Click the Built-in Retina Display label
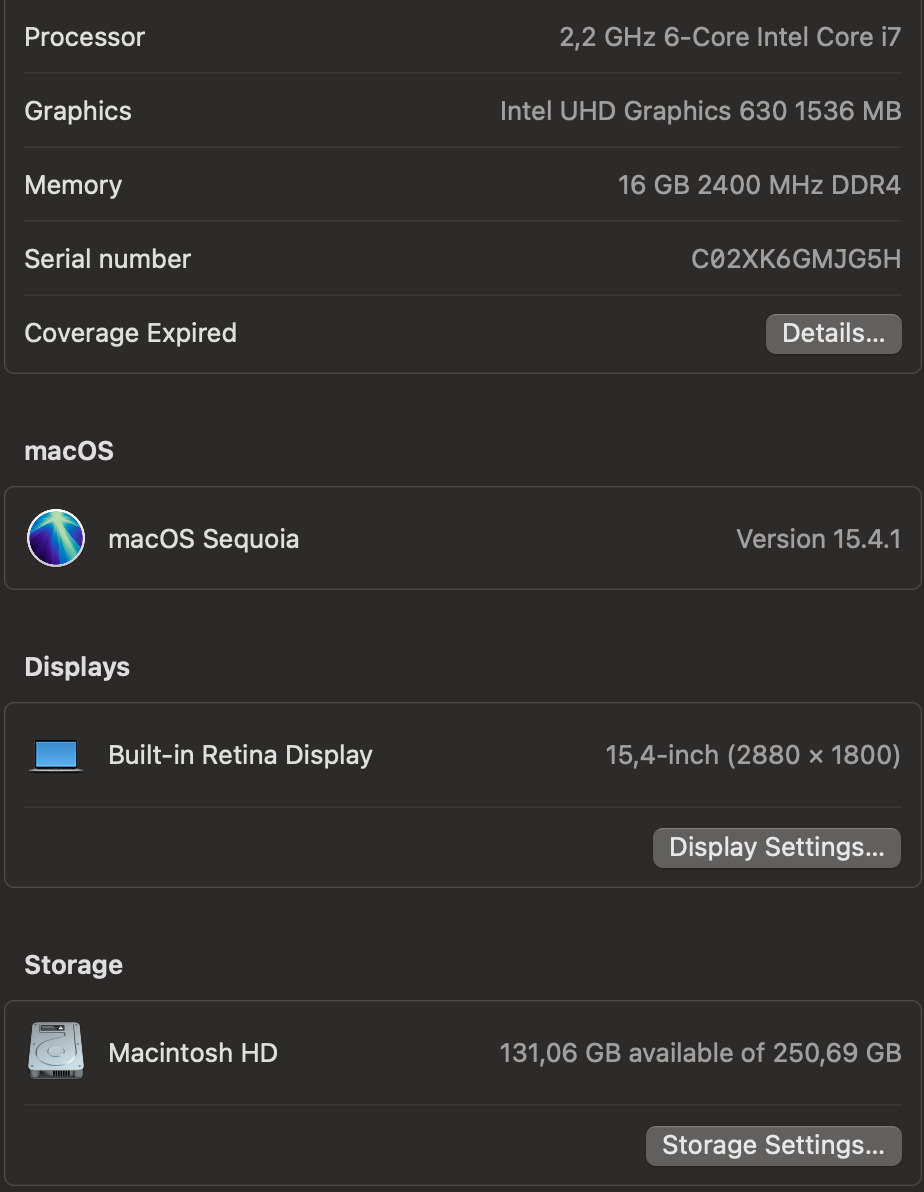924x1192 pixels. pyautogui.click(x=240, y=755)
